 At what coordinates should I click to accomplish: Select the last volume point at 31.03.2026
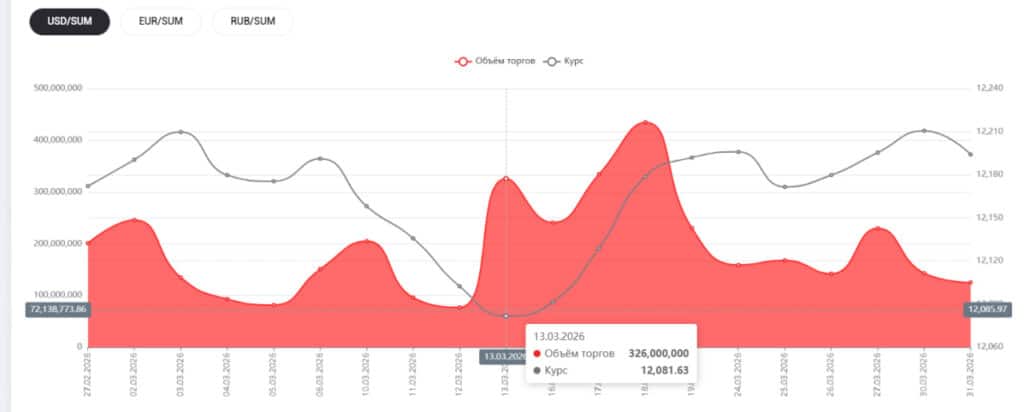click(970, 283)
